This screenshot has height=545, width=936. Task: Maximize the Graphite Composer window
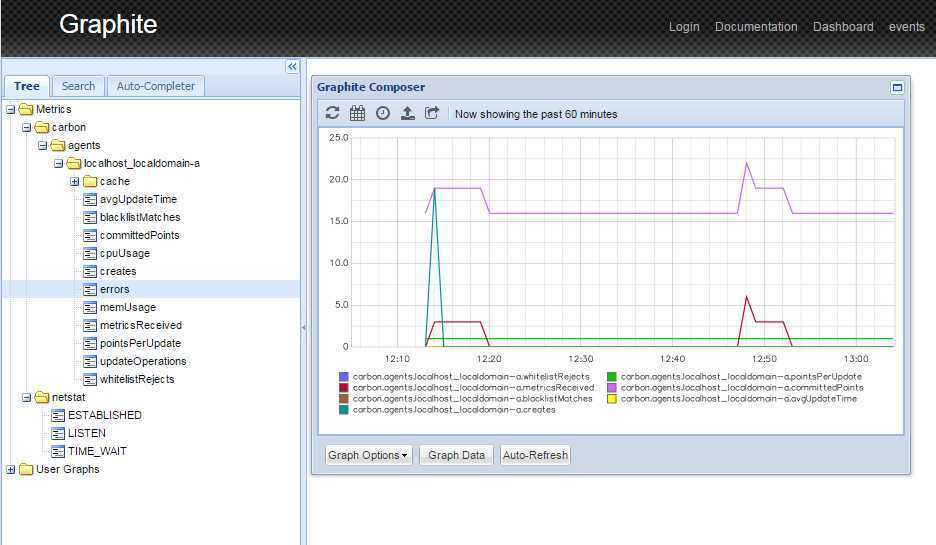[x=897, y=87]
